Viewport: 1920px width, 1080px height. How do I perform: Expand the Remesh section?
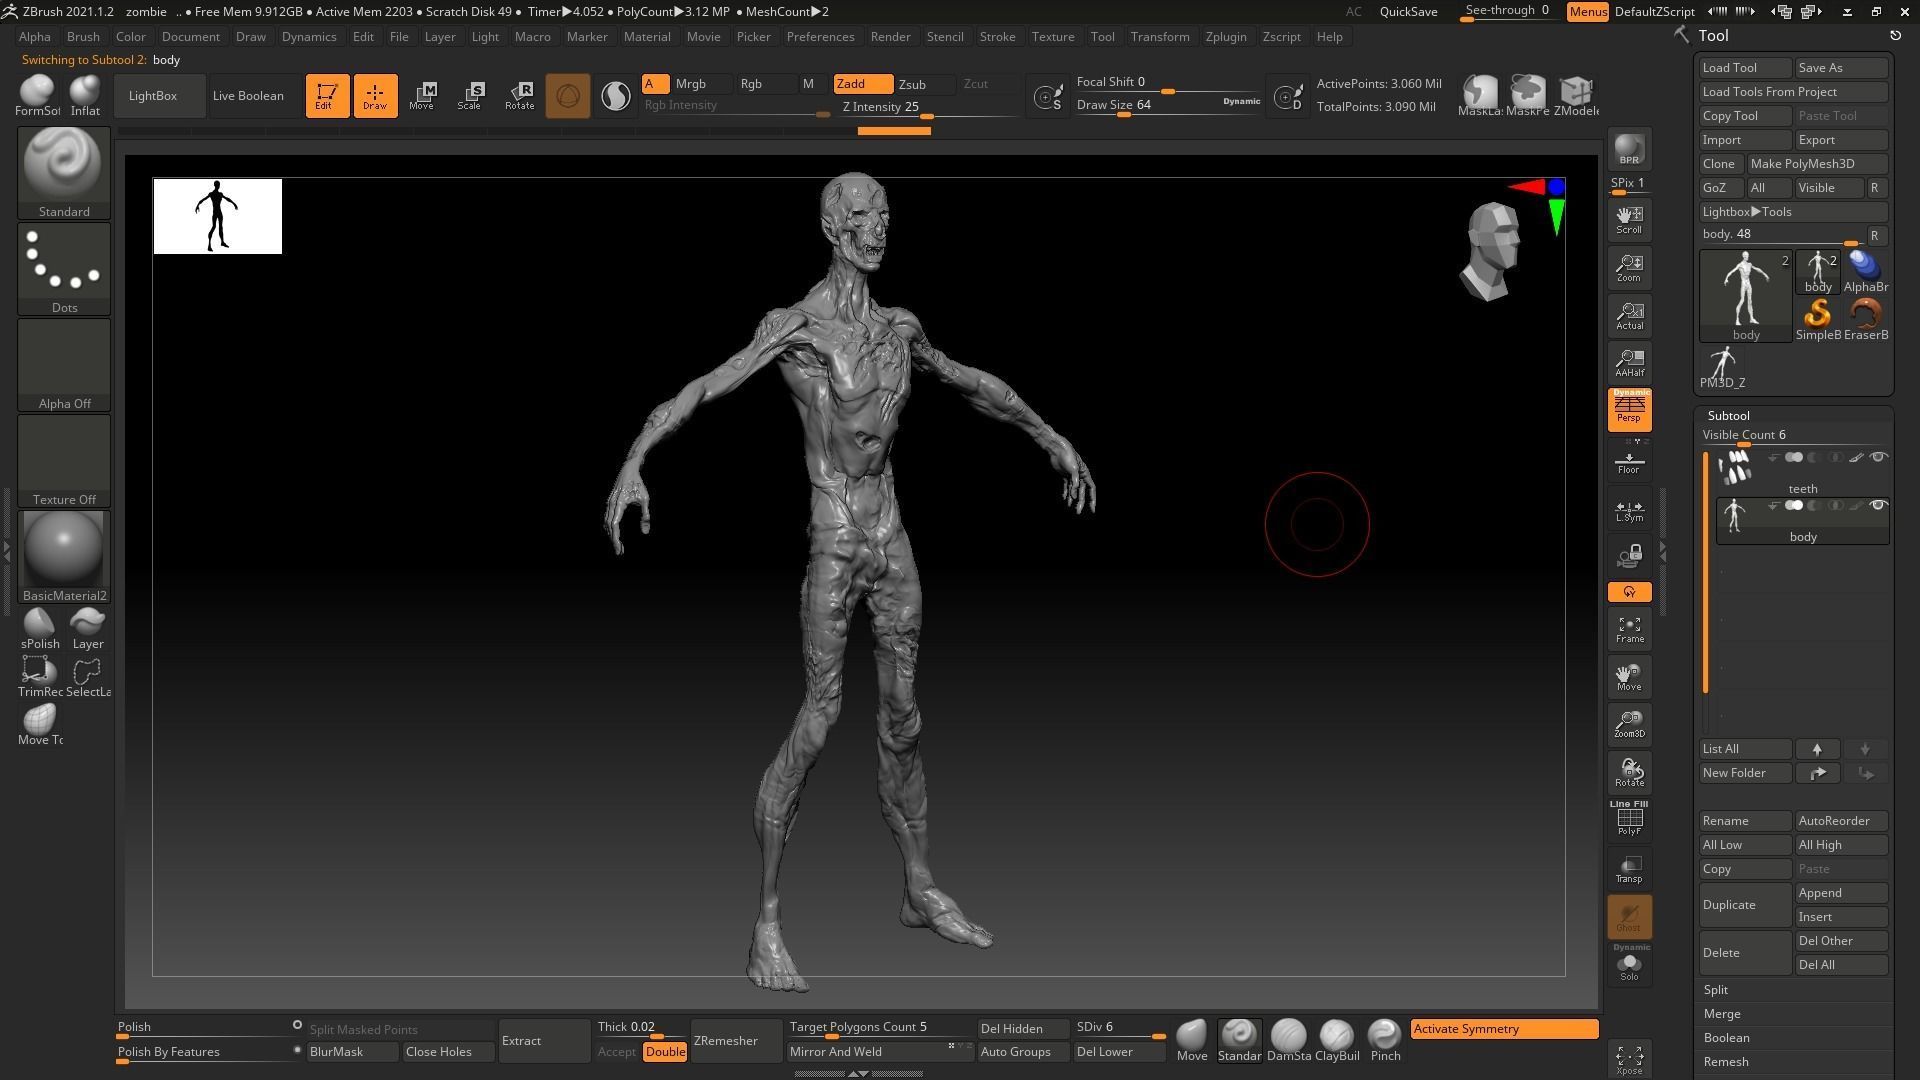click(1726, 1062)
